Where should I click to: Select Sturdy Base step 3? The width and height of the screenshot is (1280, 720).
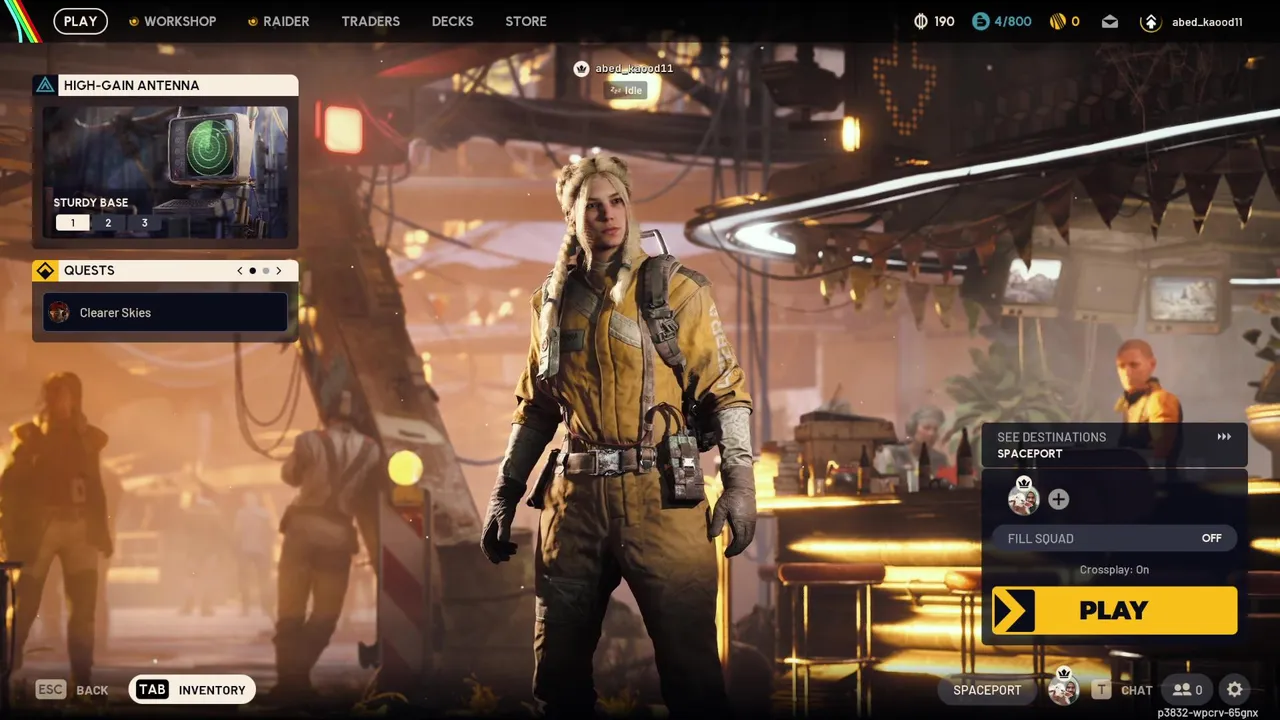click(144, 223)
